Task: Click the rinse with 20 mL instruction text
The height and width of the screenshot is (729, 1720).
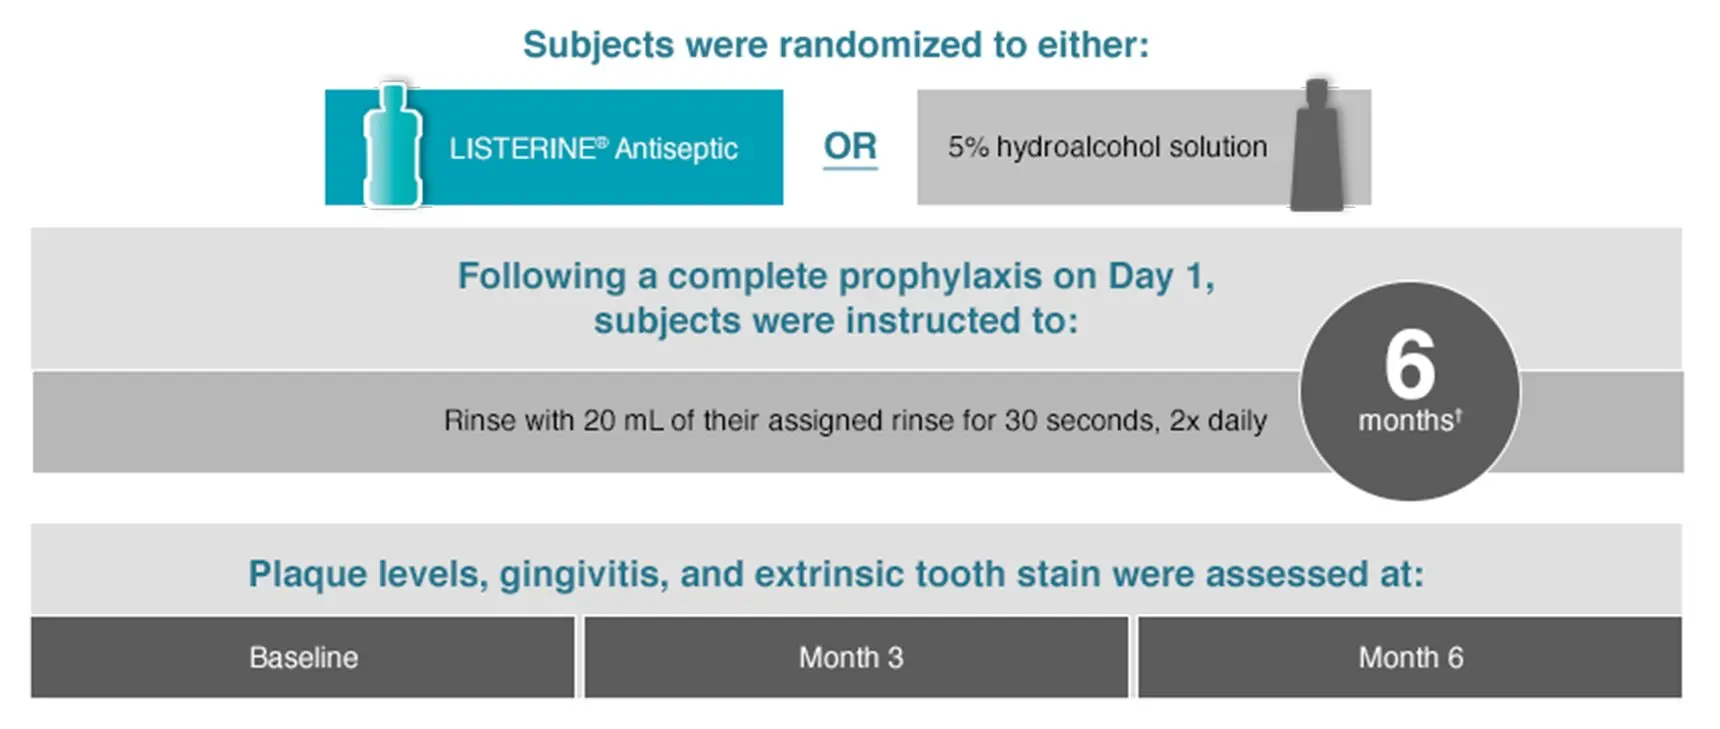Action: [855, 421]
